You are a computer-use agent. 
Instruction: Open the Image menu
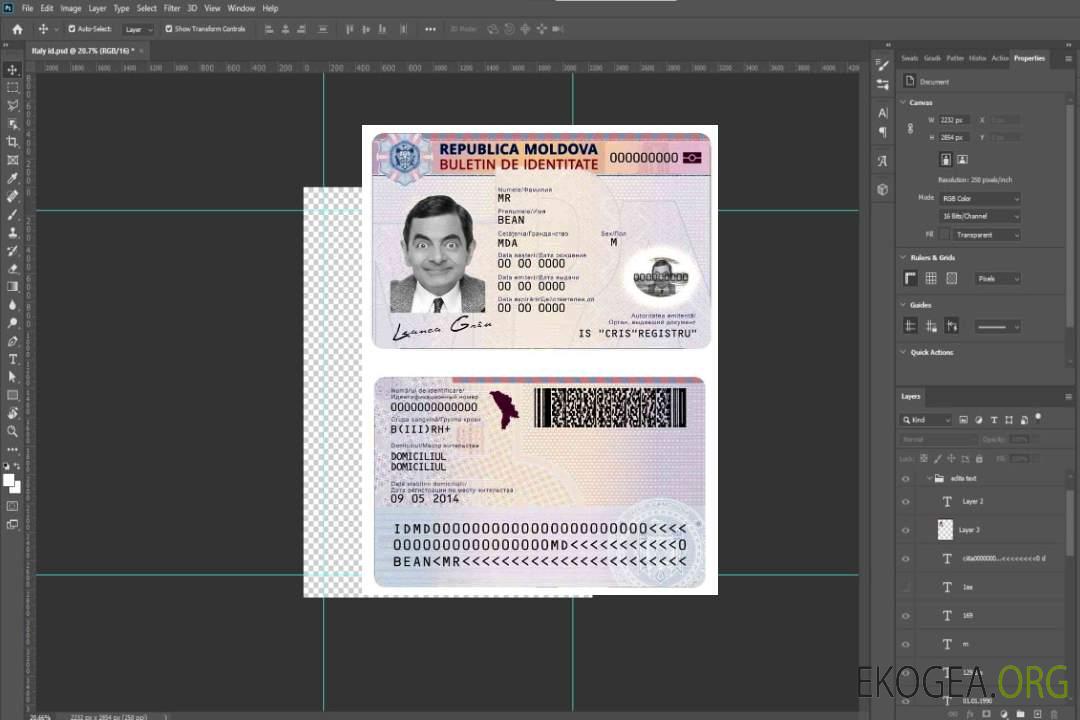pyautogui.click(x=70, y=8)
